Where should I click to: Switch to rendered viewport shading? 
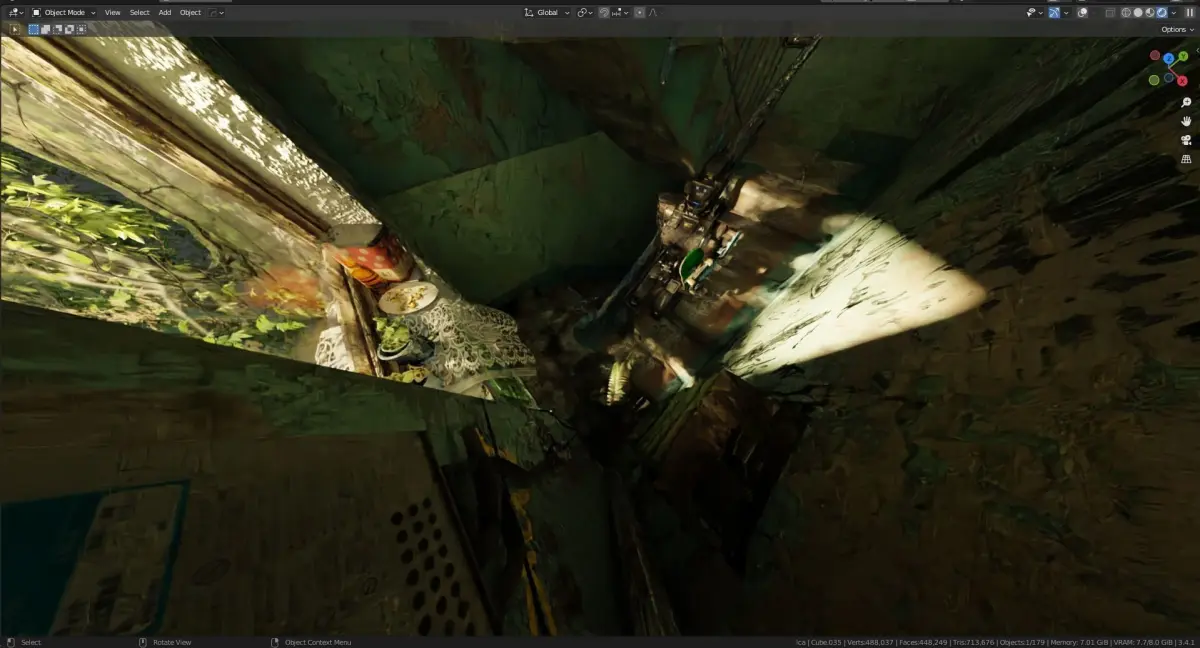click(x=1162, y=13)
